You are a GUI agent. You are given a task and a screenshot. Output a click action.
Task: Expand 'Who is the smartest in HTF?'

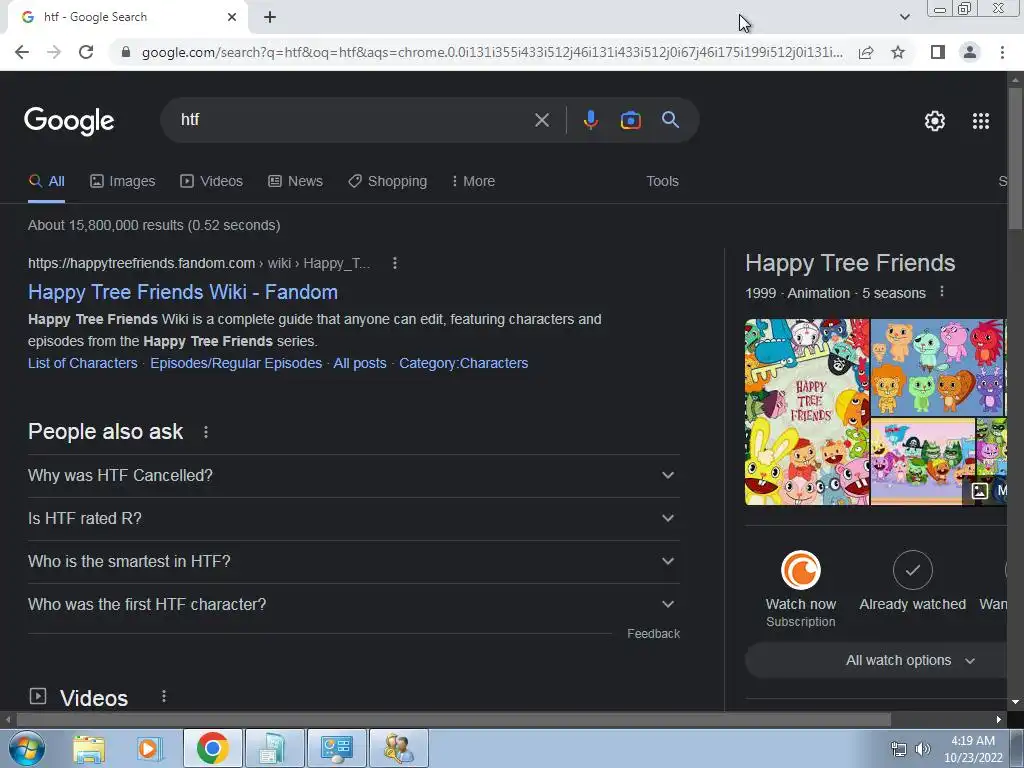pos(354,562)
